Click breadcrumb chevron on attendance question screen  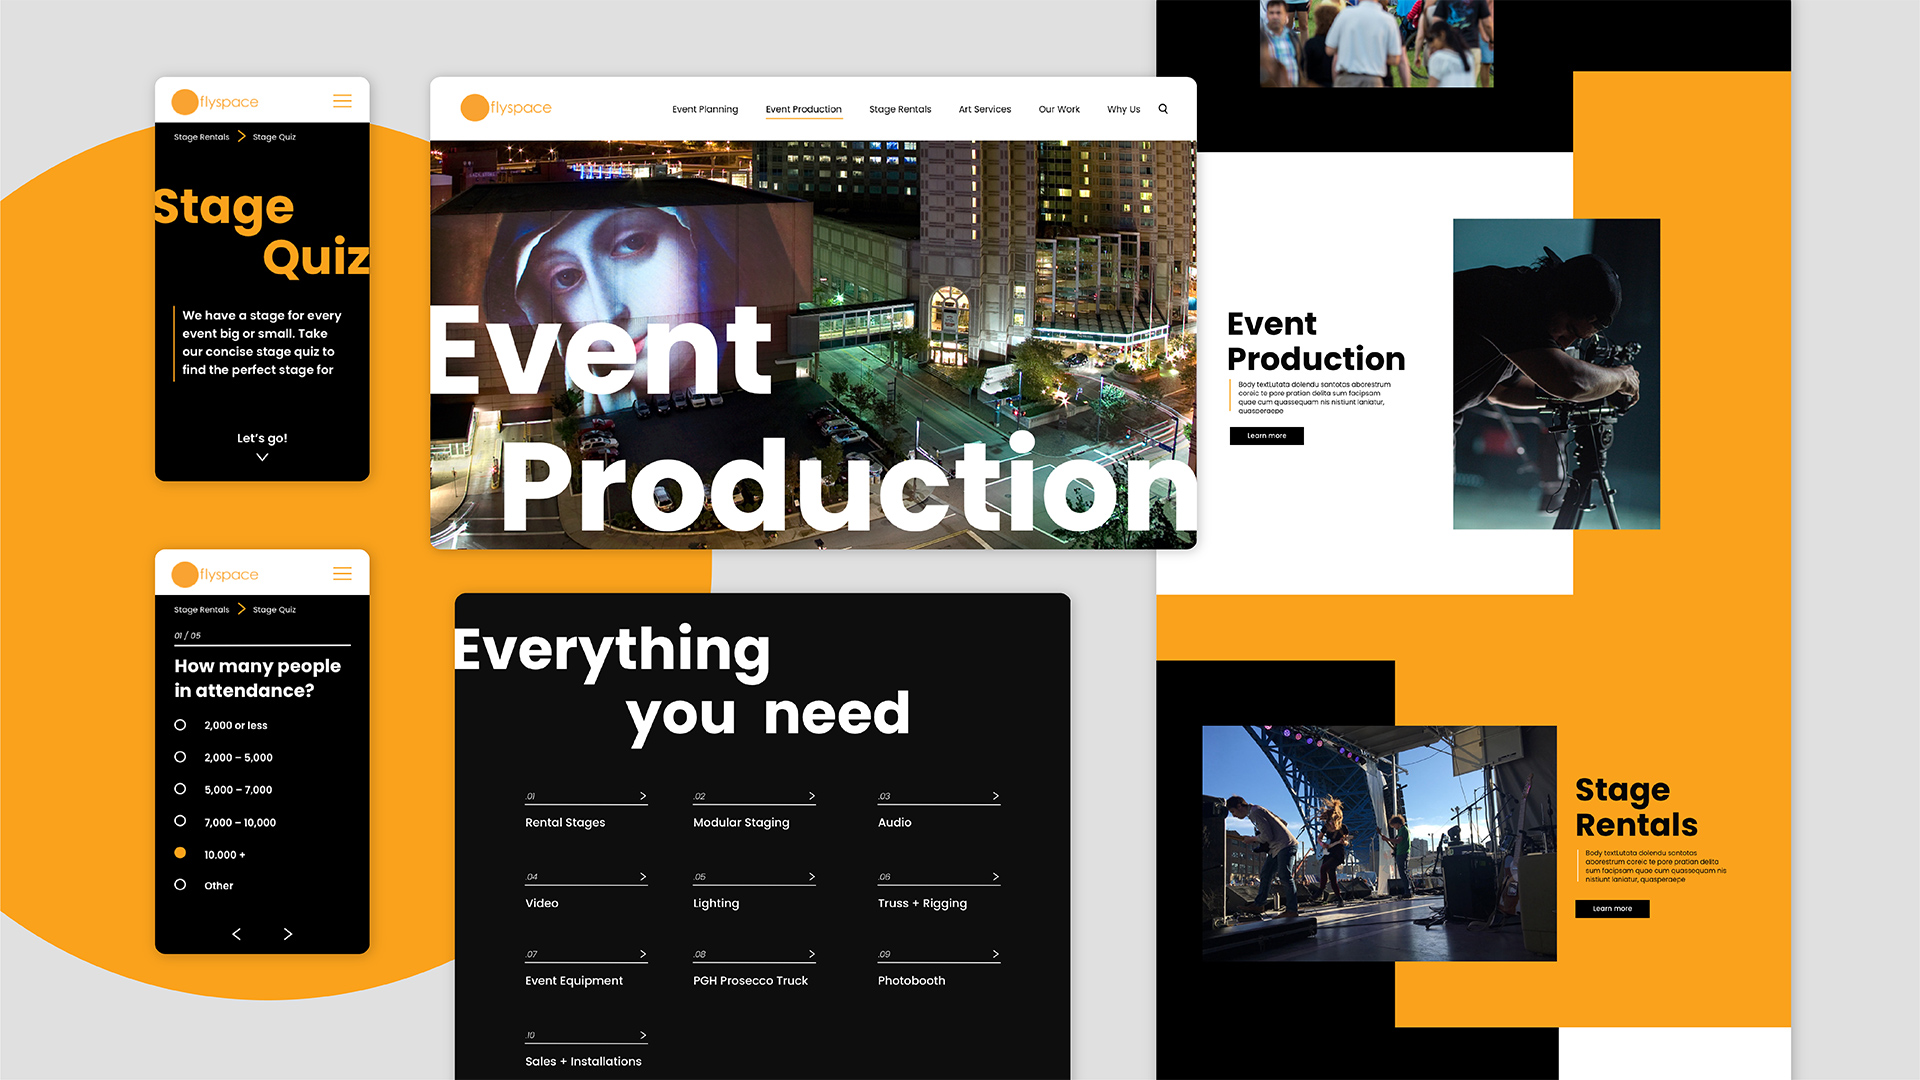coord(241,609)
